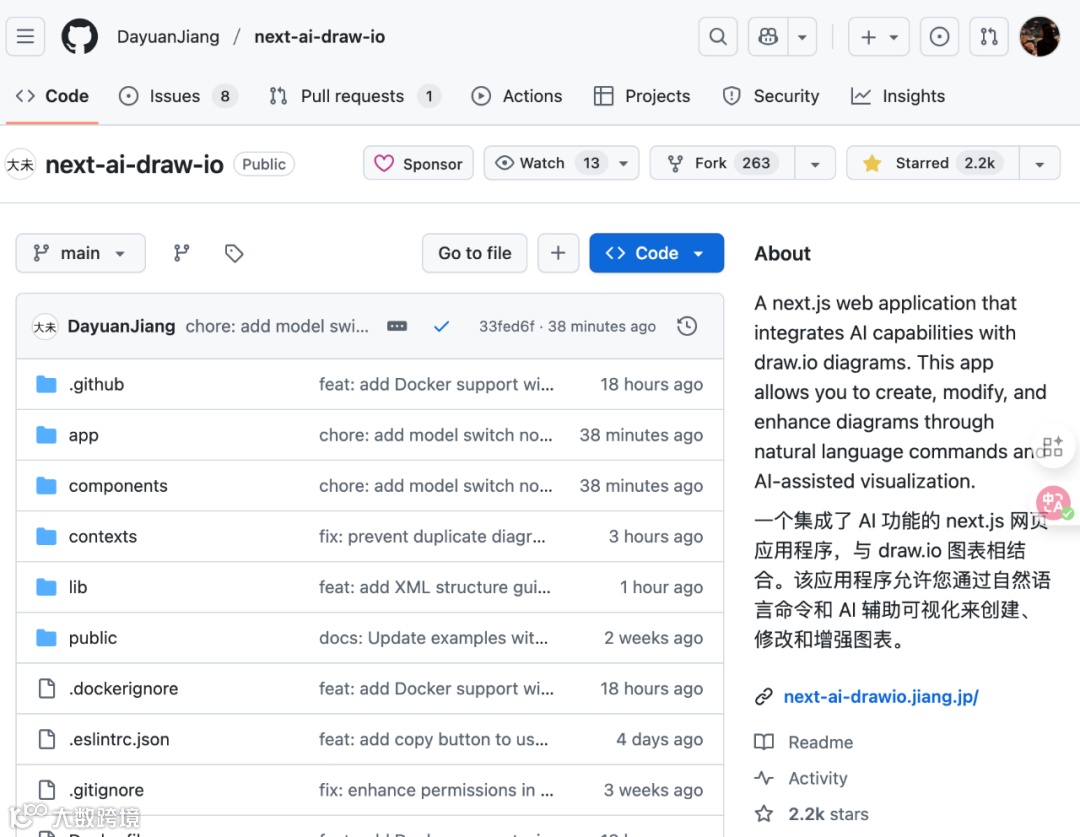1080x837 pixels.
Task: Switch to the Security tab
Action: (x=771, y=96)
